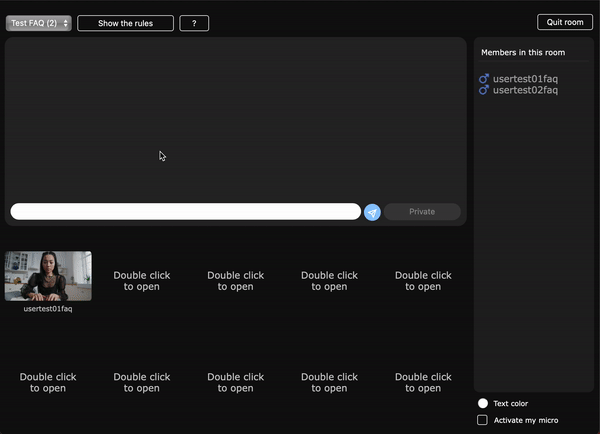The height and width of the screenshot is (434, 600).
Task: Pick text color with white swatch
Action: [x=483, y=403]
